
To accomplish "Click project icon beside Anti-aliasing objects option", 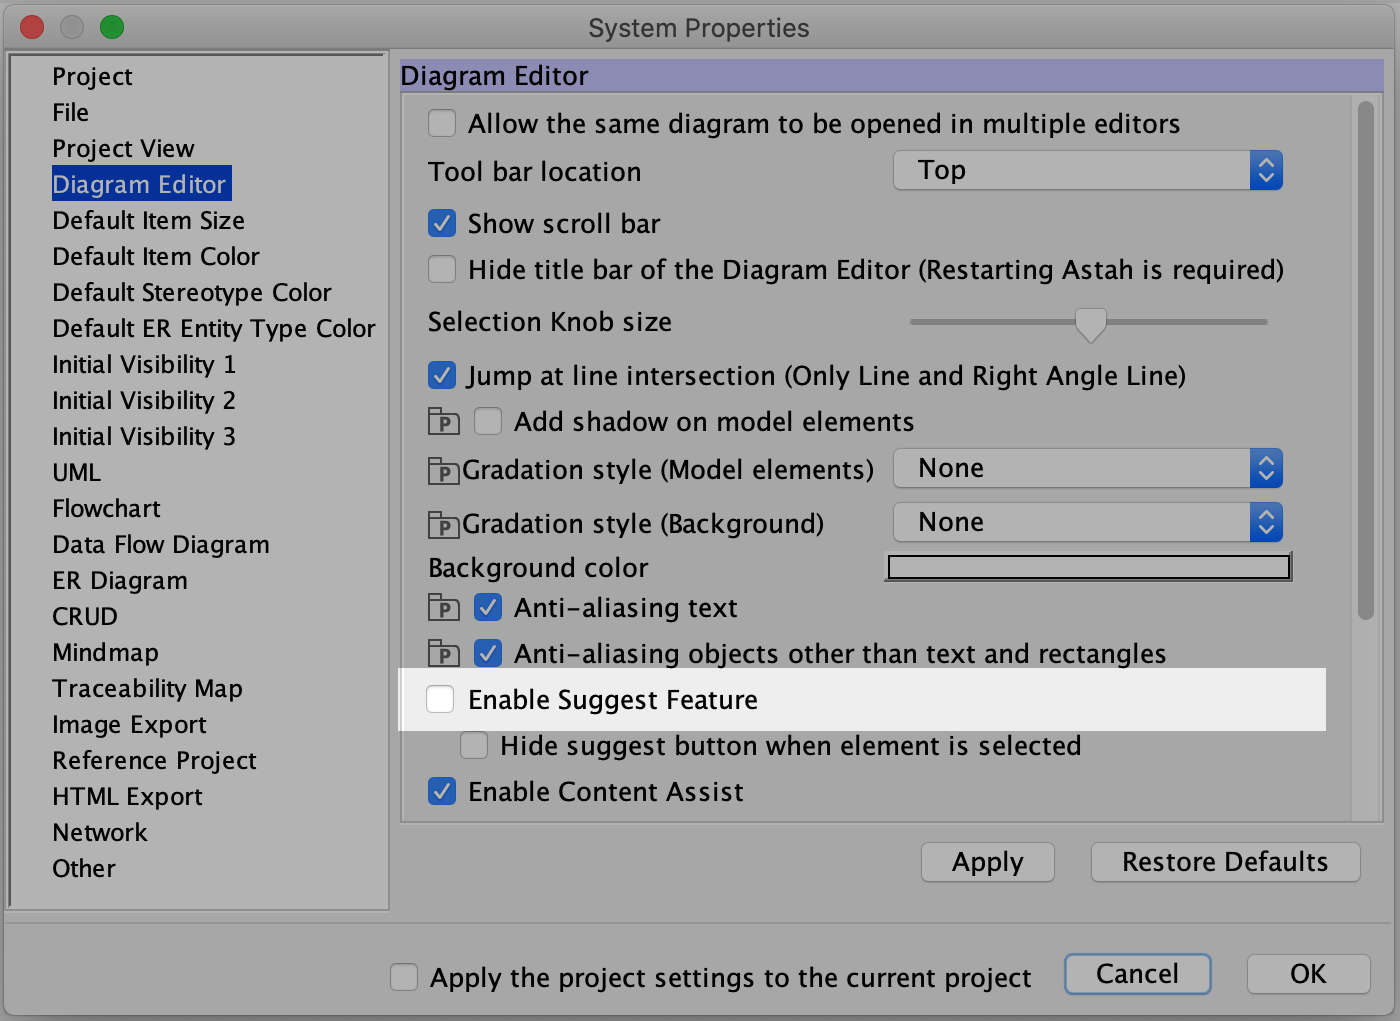I will (x=443, y=654).
